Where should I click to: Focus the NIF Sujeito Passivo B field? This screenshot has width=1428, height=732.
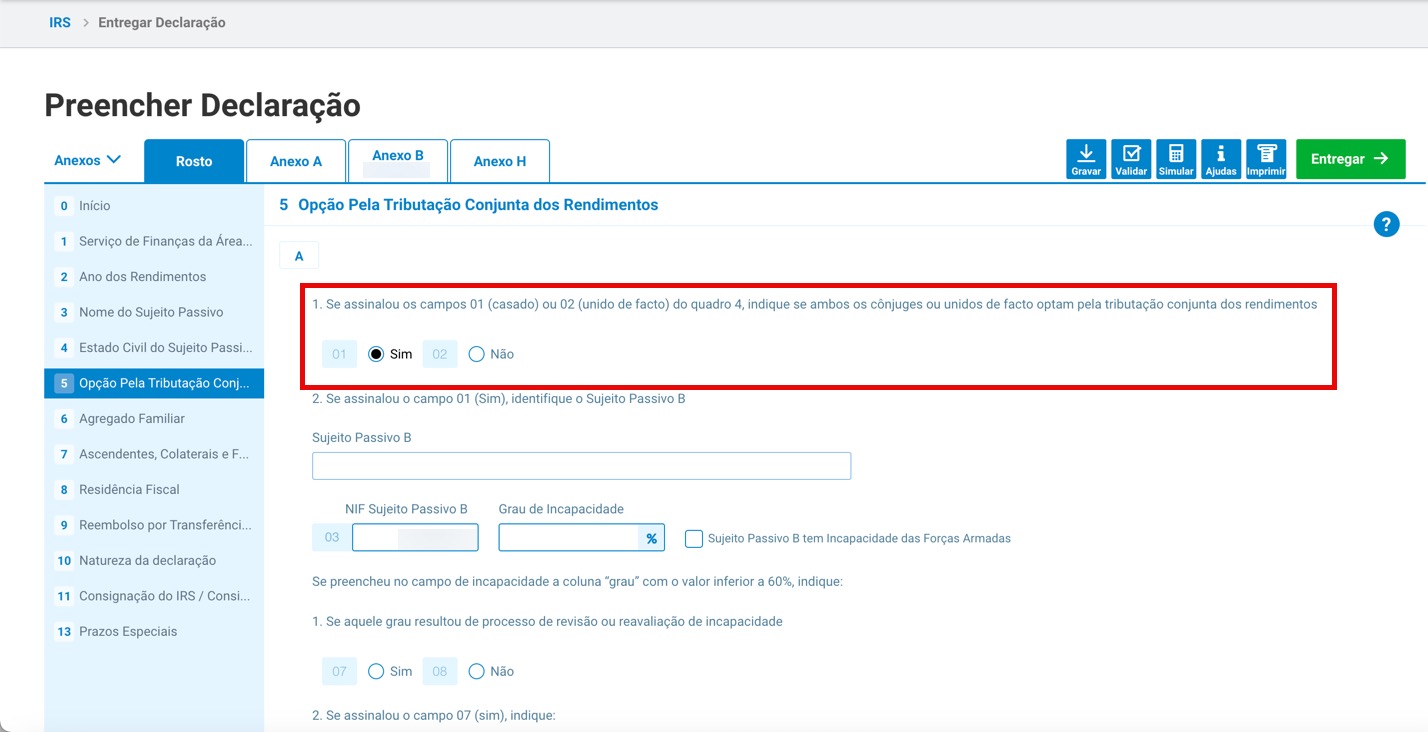click(x=415, y=538)
